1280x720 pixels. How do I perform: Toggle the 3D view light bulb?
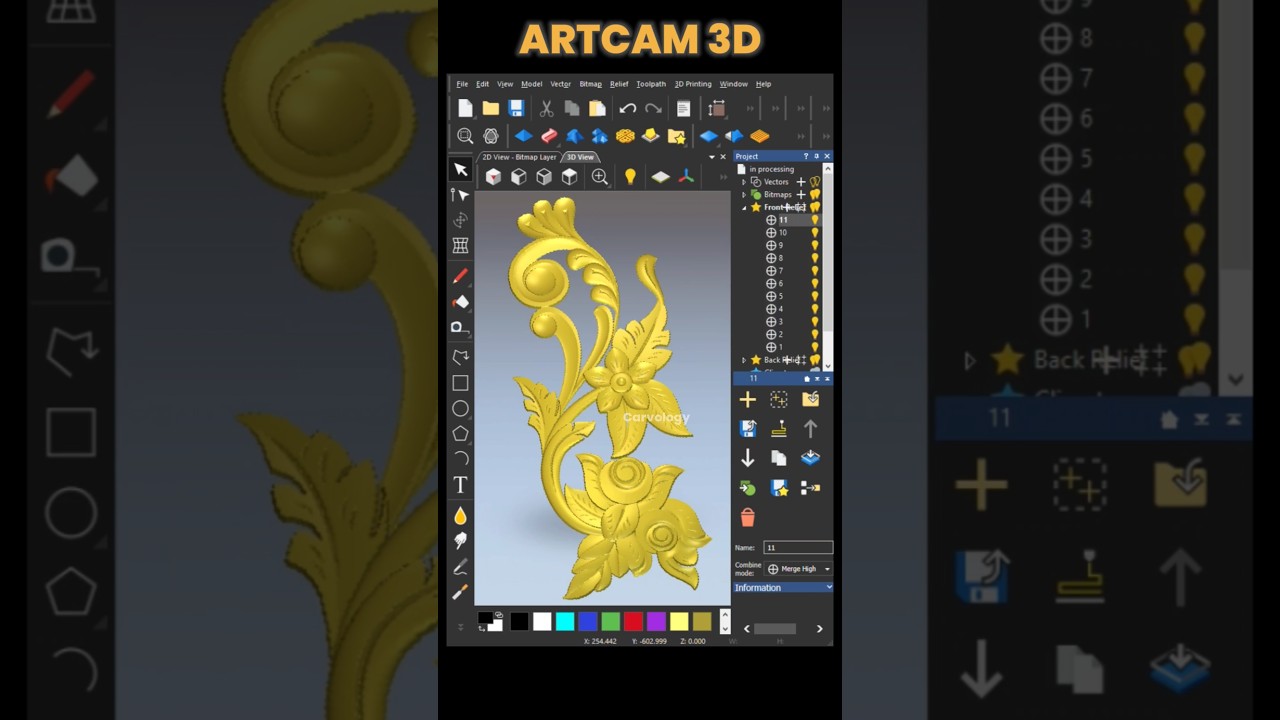pyautogui.click(x=630, y=177)
